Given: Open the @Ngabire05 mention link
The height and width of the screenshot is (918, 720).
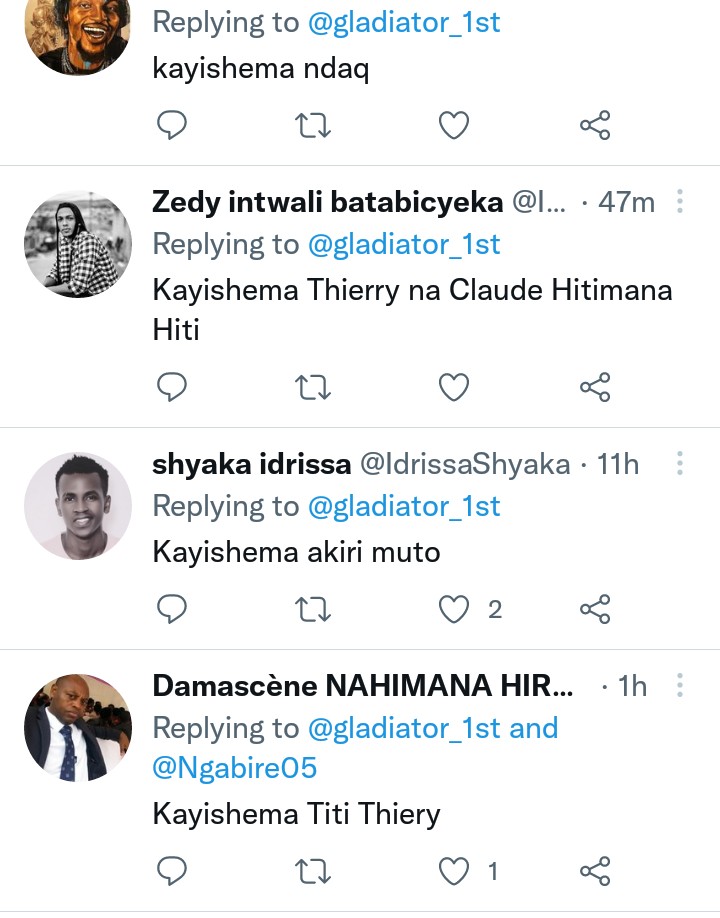Looking at the screenshot, I should coord(234,767).
